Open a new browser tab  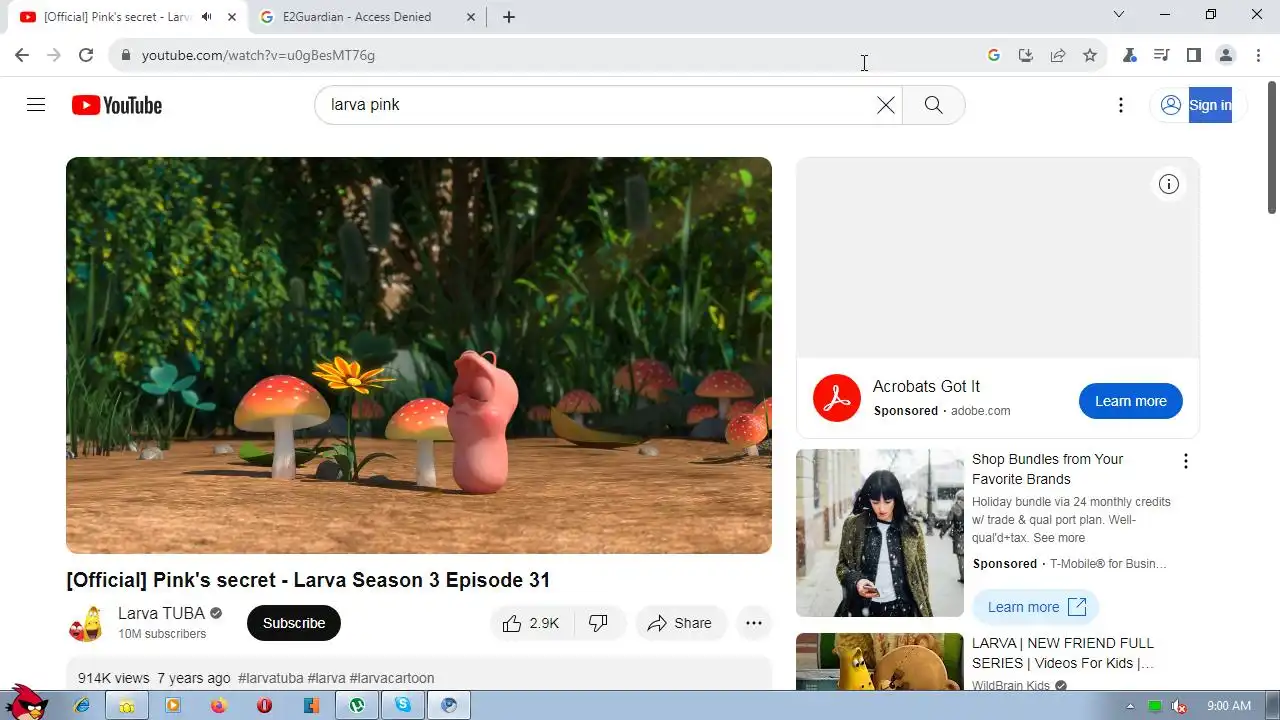tap(509, 17)
